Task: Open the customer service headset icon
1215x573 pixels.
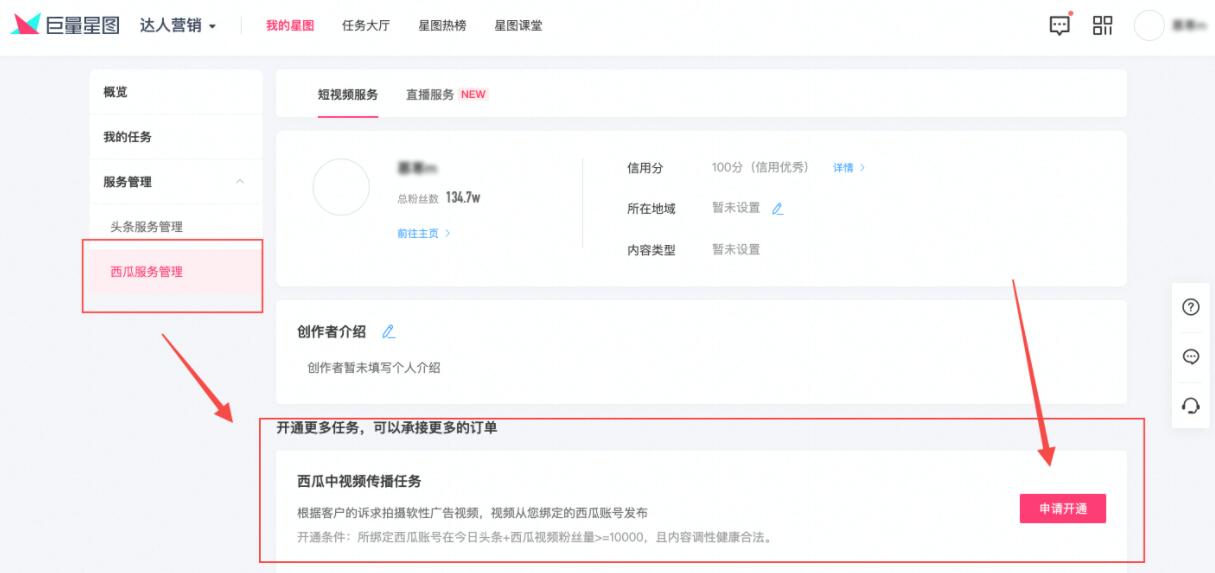Action: 1191,405
